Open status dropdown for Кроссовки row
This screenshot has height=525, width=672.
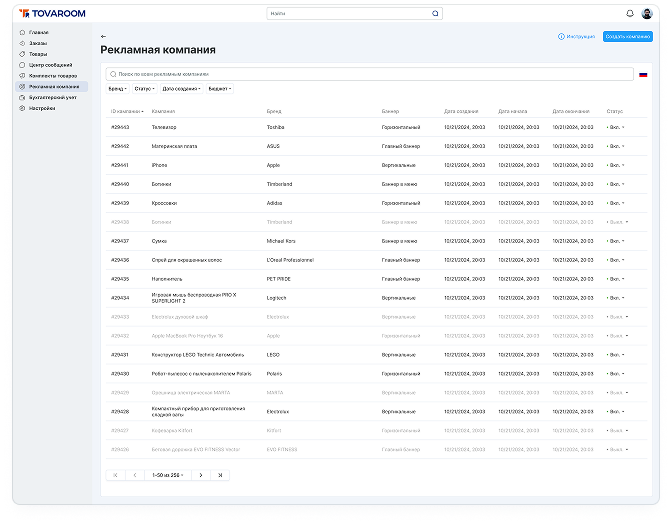click(x=616, y=203)
